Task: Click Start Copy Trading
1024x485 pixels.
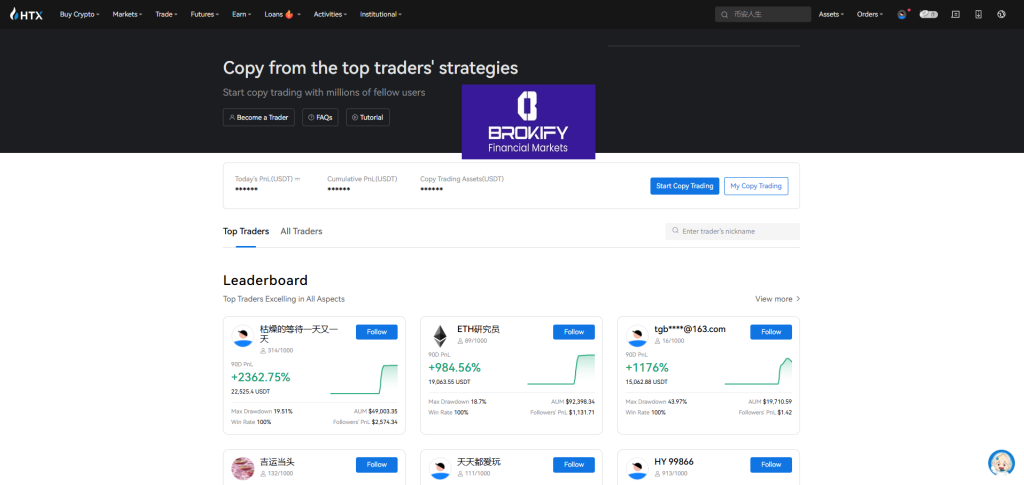Action: (x=684, y=186)
